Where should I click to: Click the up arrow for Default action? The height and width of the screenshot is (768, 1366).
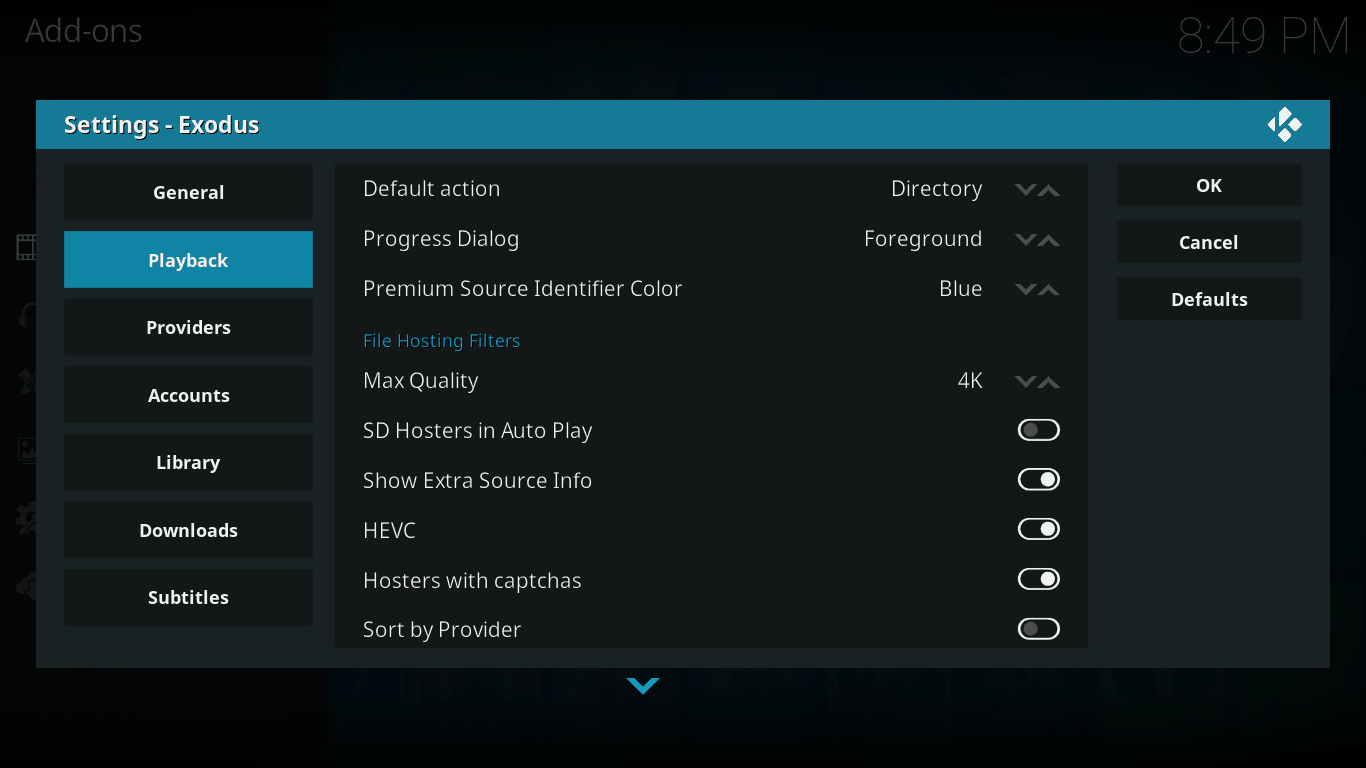1049,190
